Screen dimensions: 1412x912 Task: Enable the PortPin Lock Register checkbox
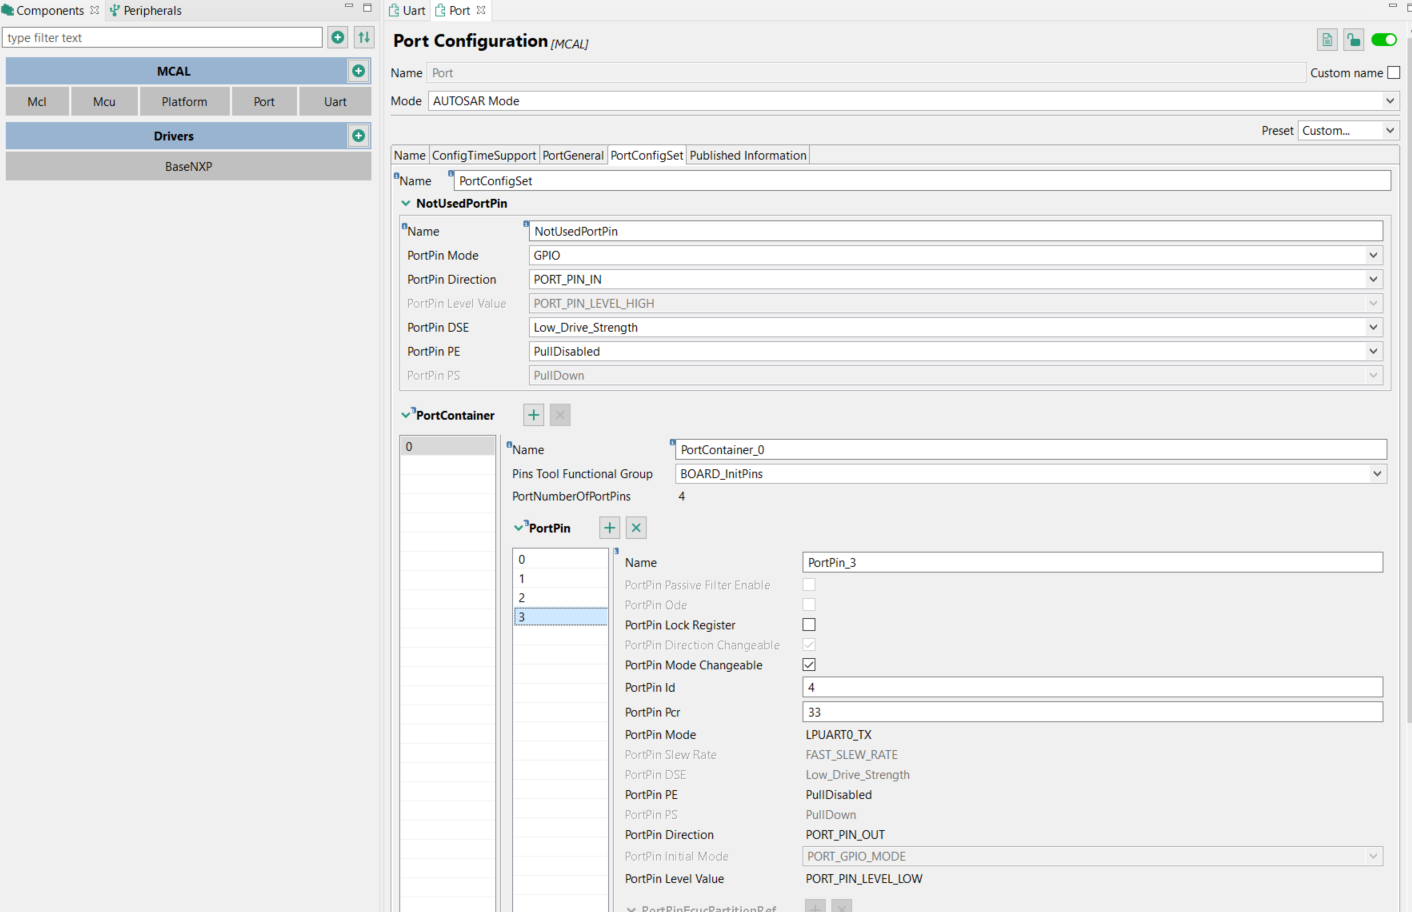point(809,625)
